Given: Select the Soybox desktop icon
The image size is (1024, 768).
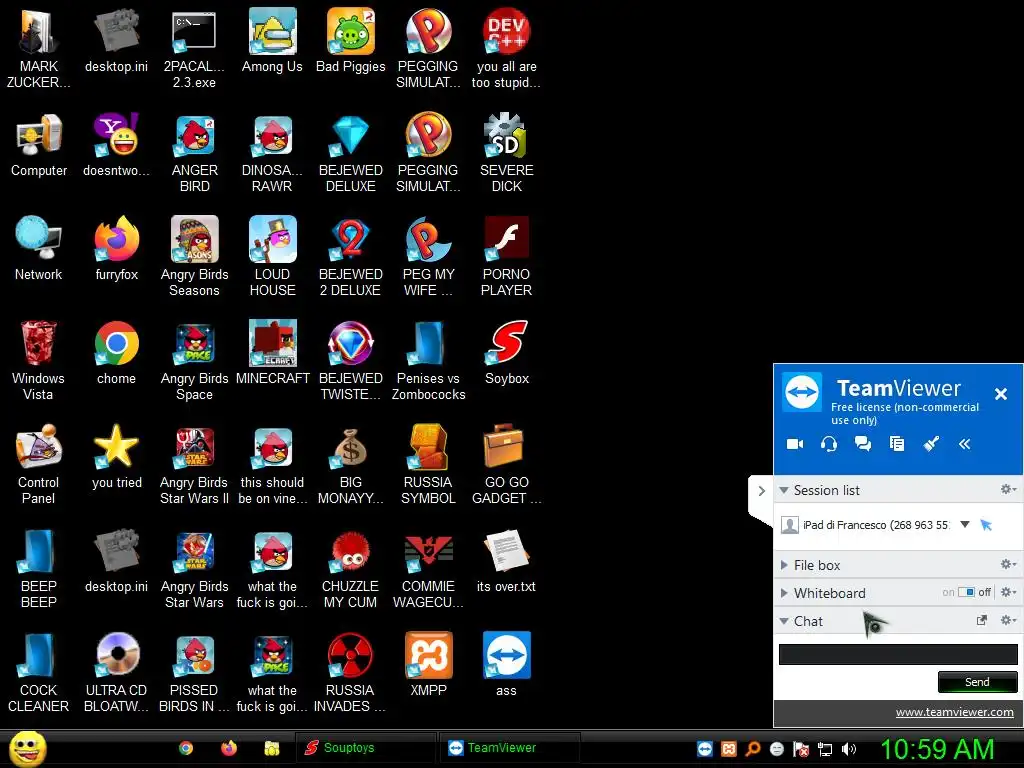Looking at the screenshot, I should click(x=507, y=353).
